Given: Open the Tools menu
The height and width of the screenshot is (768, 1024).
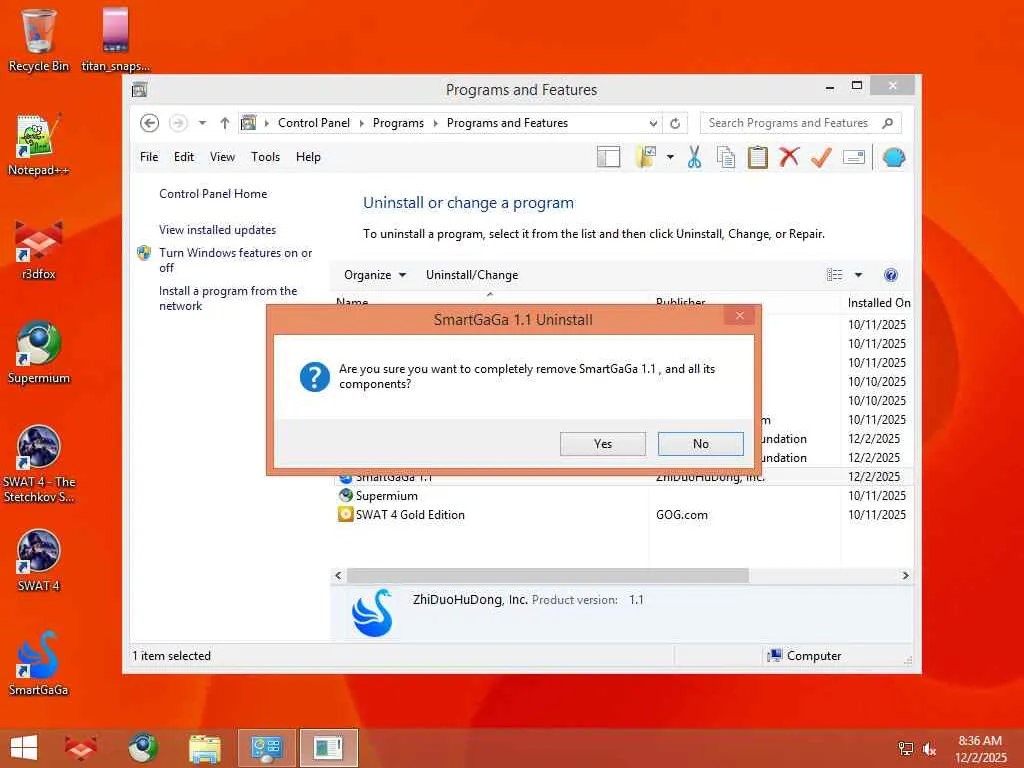Looking at the screenshot, I should 265,157.
